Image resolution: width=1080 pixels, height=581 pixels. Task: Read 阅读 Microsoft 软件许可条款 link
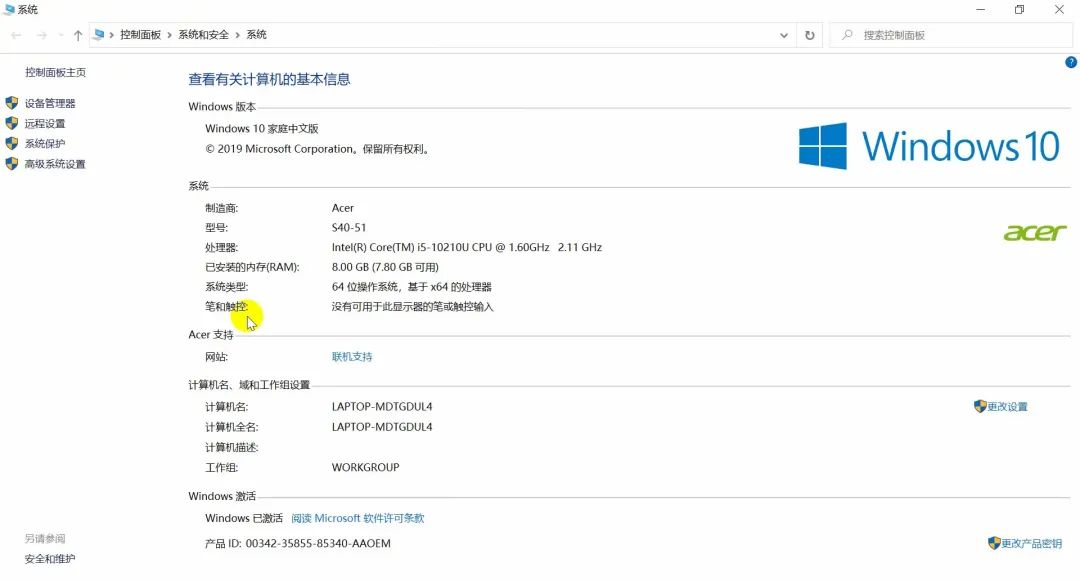click(x=357, y=518)
